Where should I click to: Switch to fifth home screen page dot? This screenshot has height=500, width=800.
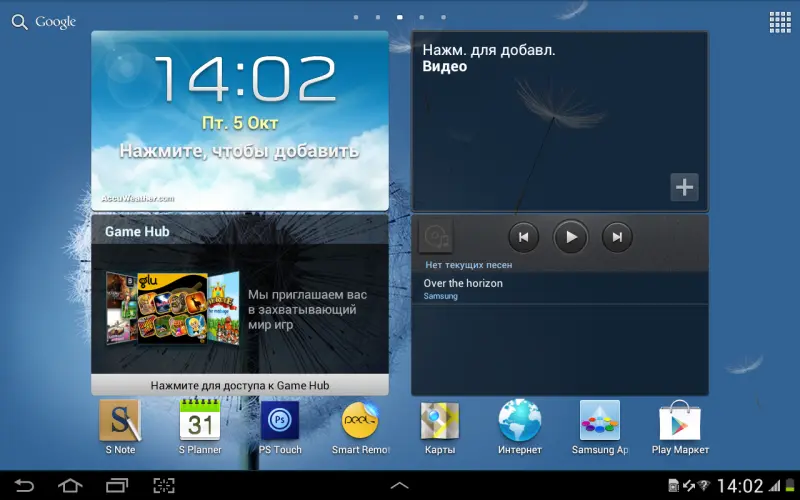443,17
